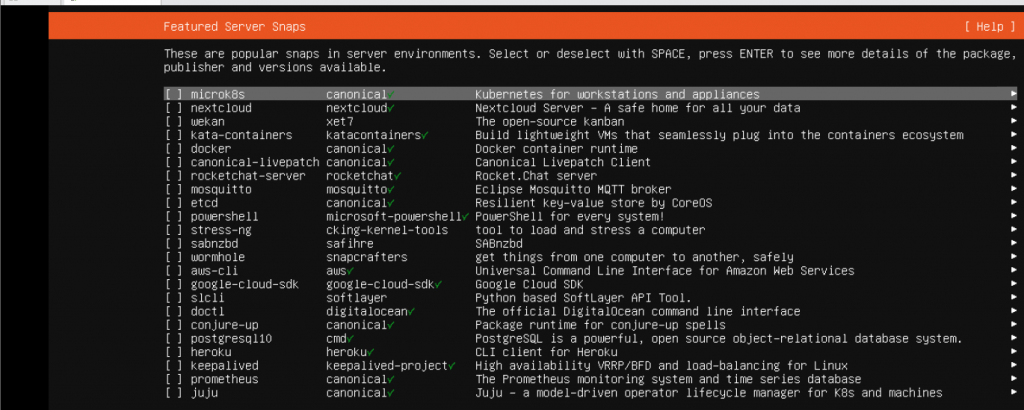
Task: Toggle the prometheus checkbox
Action: tap(174, 379)
